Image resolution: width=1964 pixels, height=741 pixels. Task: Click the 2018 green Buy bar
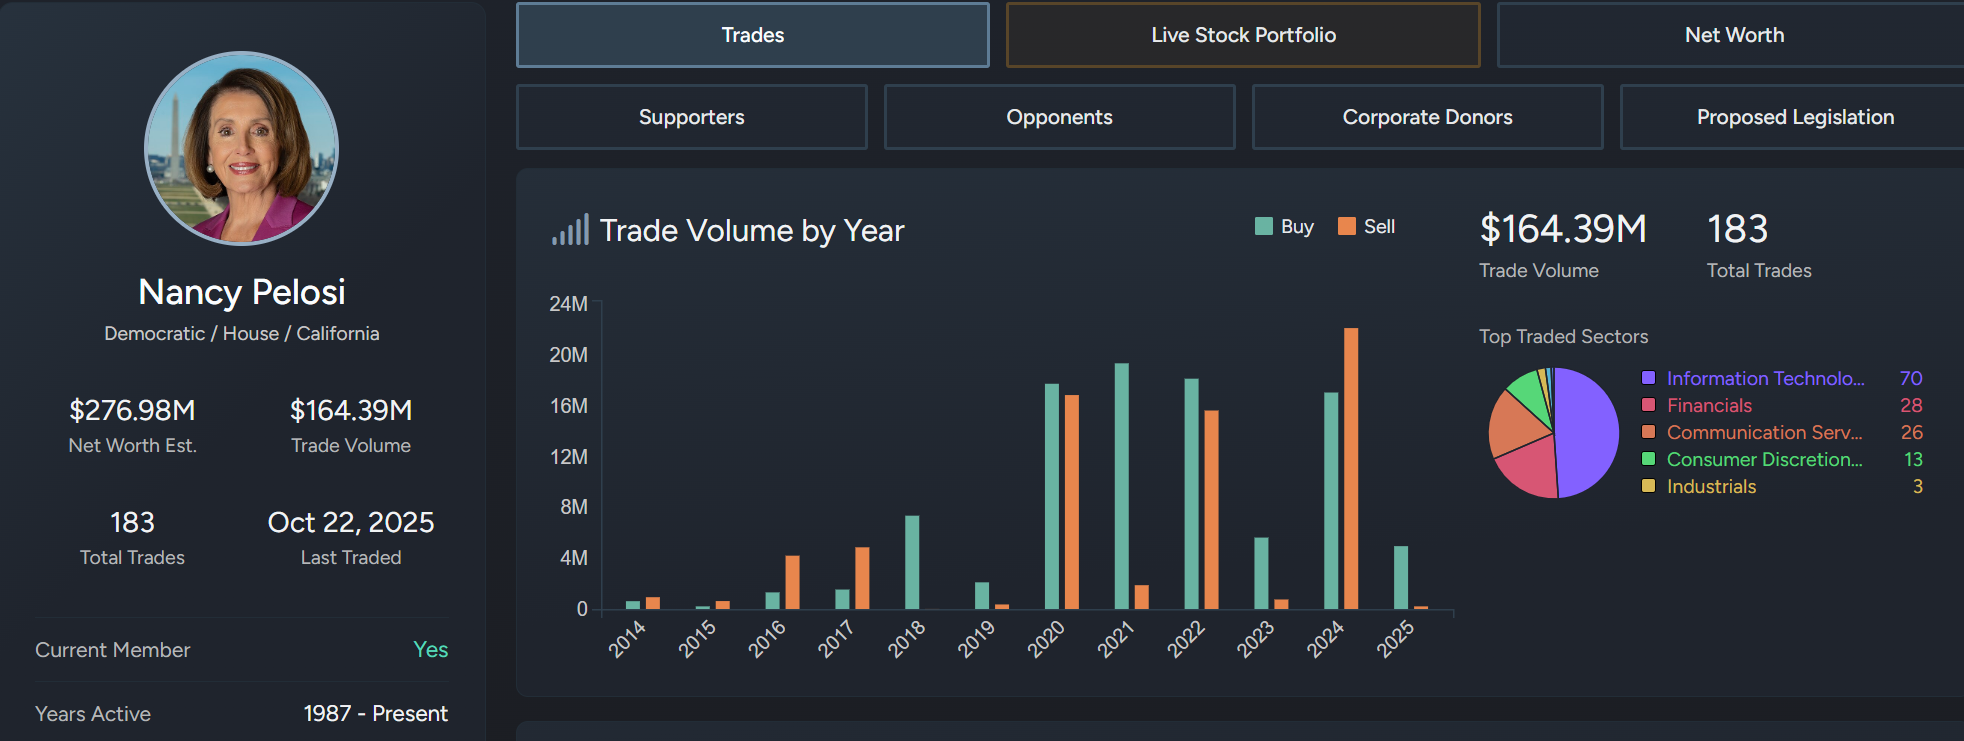912,562
